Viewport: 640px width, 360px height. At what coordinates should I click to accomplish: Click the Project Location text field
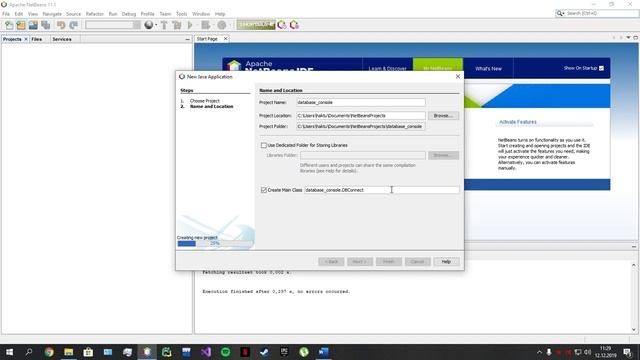pos(361,116)
